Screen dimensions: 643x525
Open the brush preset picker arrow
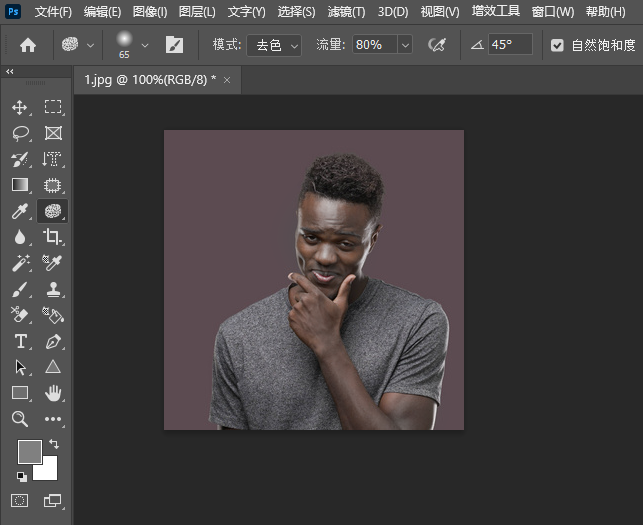pos(145,45)
